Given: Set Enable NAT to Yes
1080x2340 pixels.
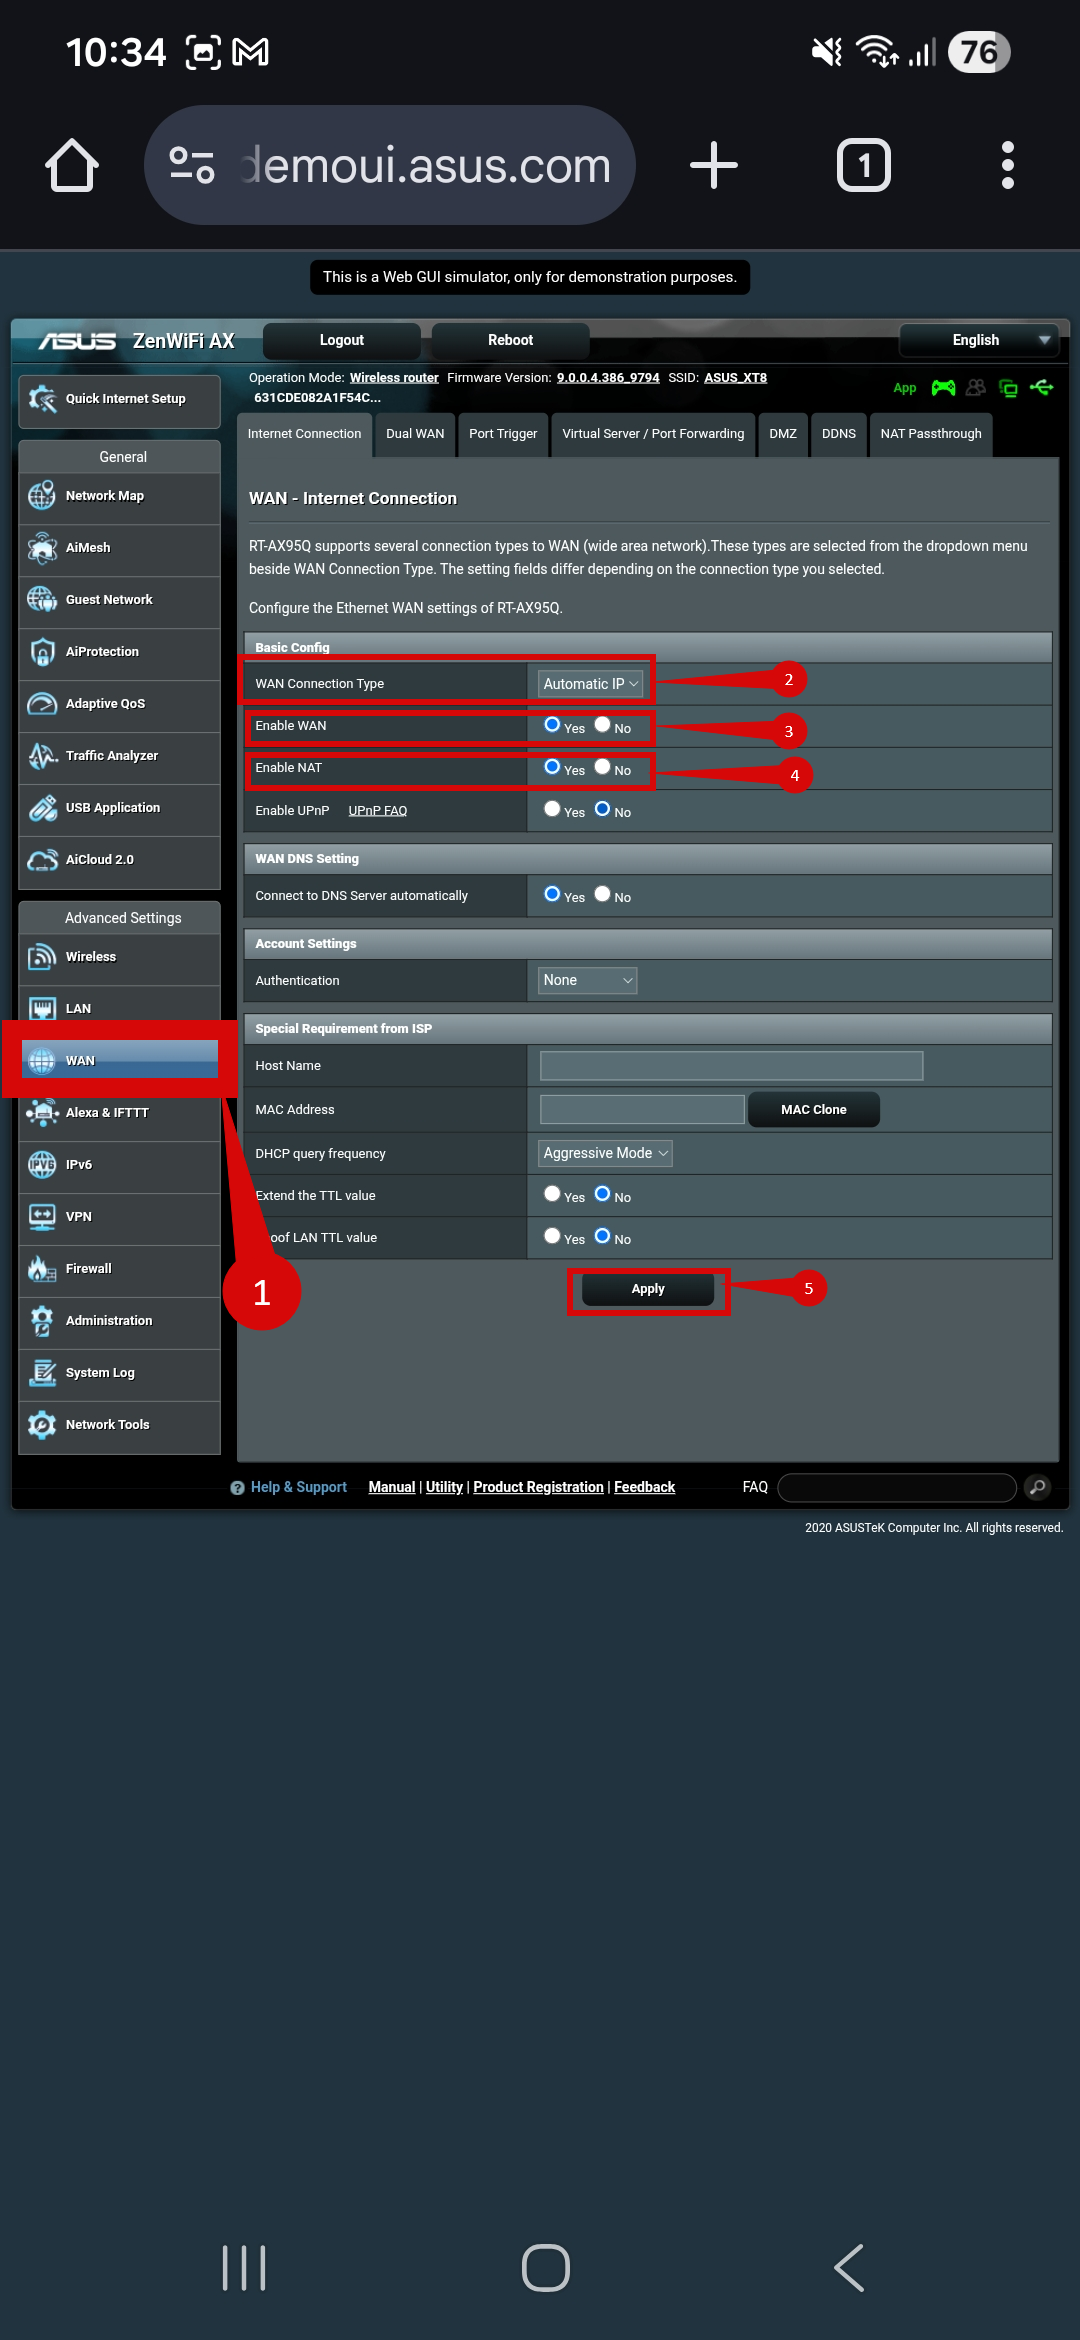Looking at the screenshot, I should click(552, 767).
